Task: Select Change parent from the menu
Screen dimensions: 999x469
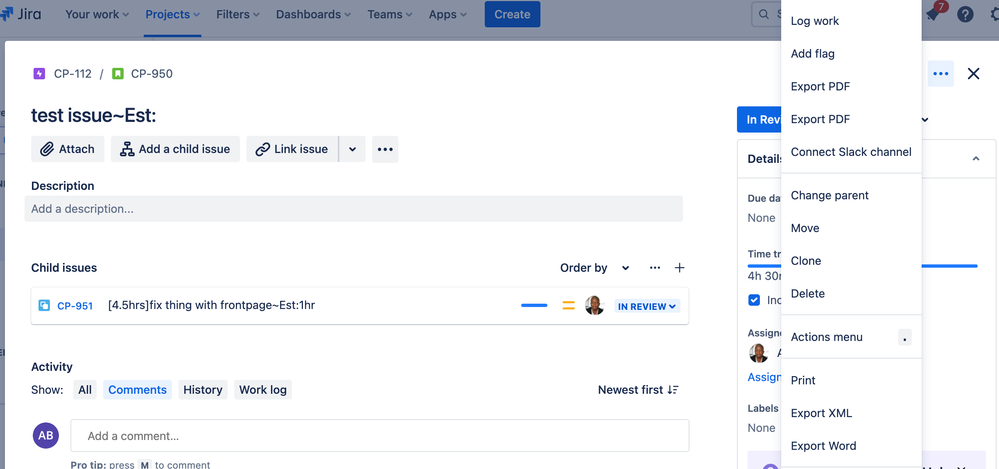Action: (x=851, y=195)
